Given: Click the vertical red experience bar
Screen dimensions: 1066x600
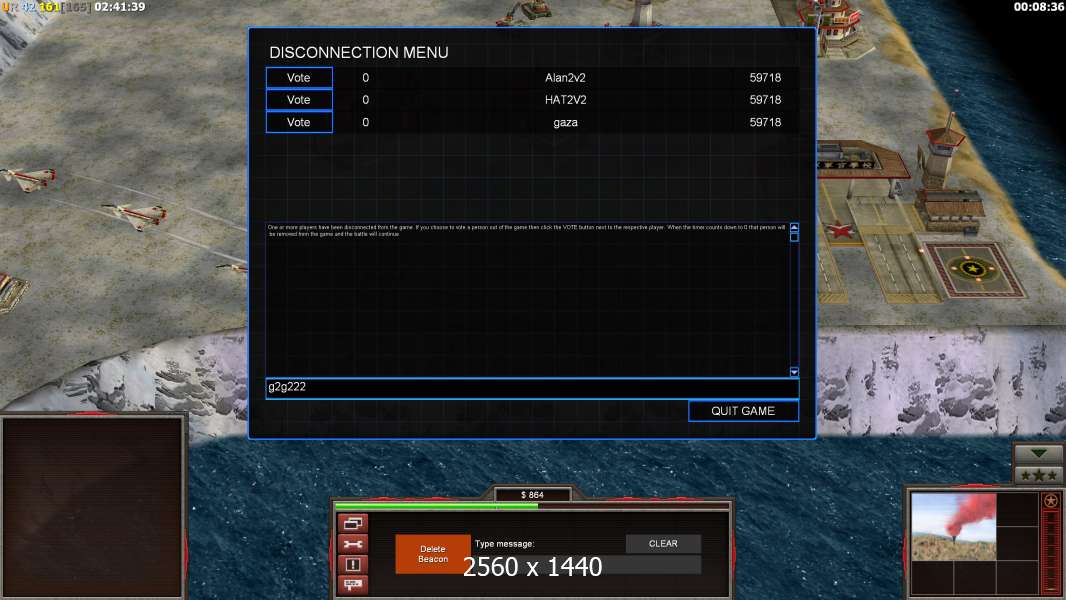Looking at the screenshot, I should [x=1051, y=552].
